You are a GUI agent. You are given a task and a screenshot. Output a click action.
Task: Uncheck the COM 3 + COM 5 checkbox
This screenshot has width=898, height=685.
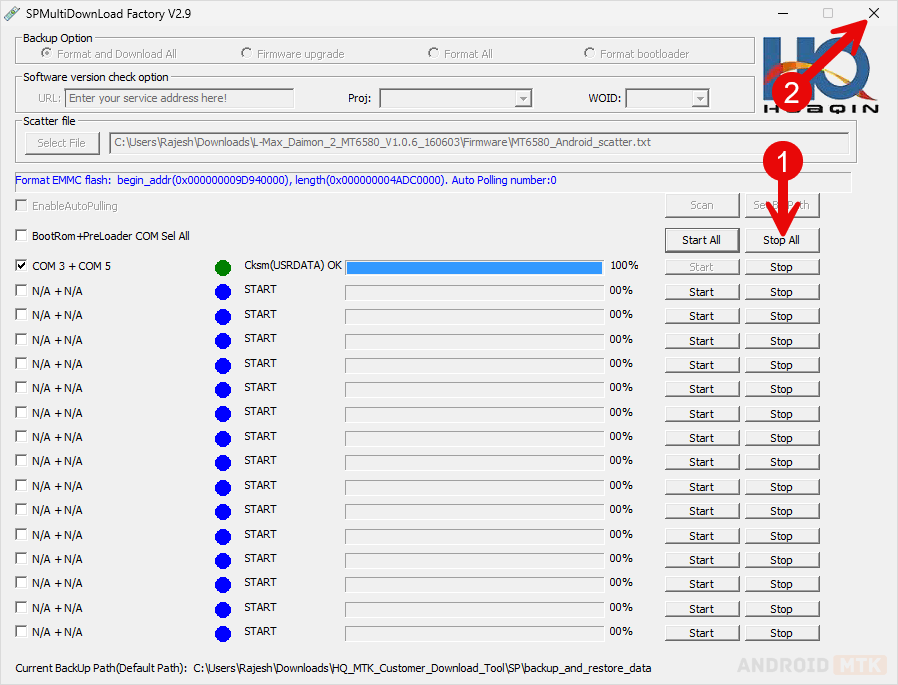coord(22,266)
